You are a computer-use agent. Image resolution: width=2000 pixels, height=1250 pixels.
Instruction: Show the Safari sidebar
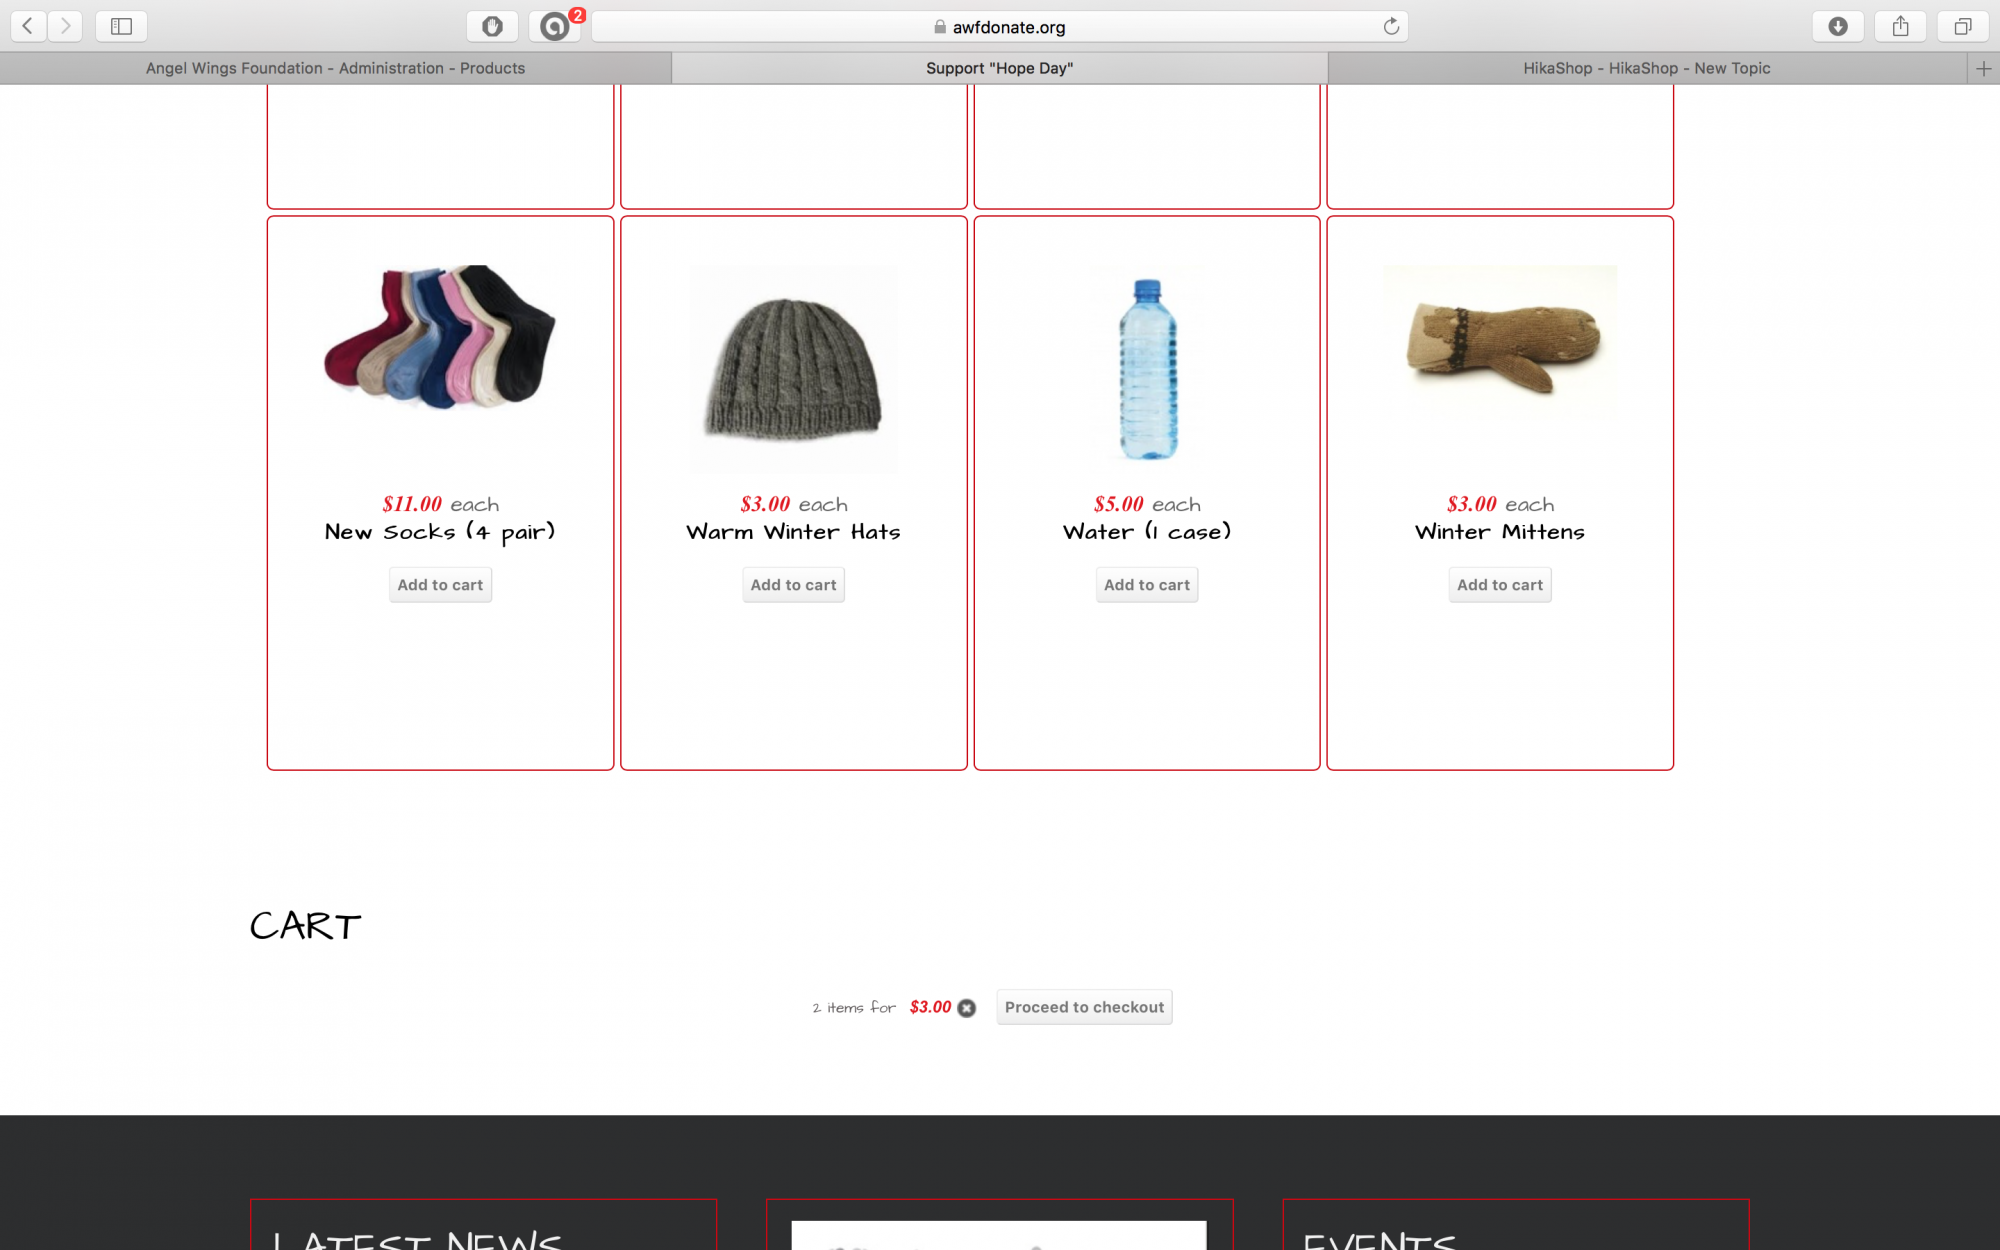tap(121, 26)
